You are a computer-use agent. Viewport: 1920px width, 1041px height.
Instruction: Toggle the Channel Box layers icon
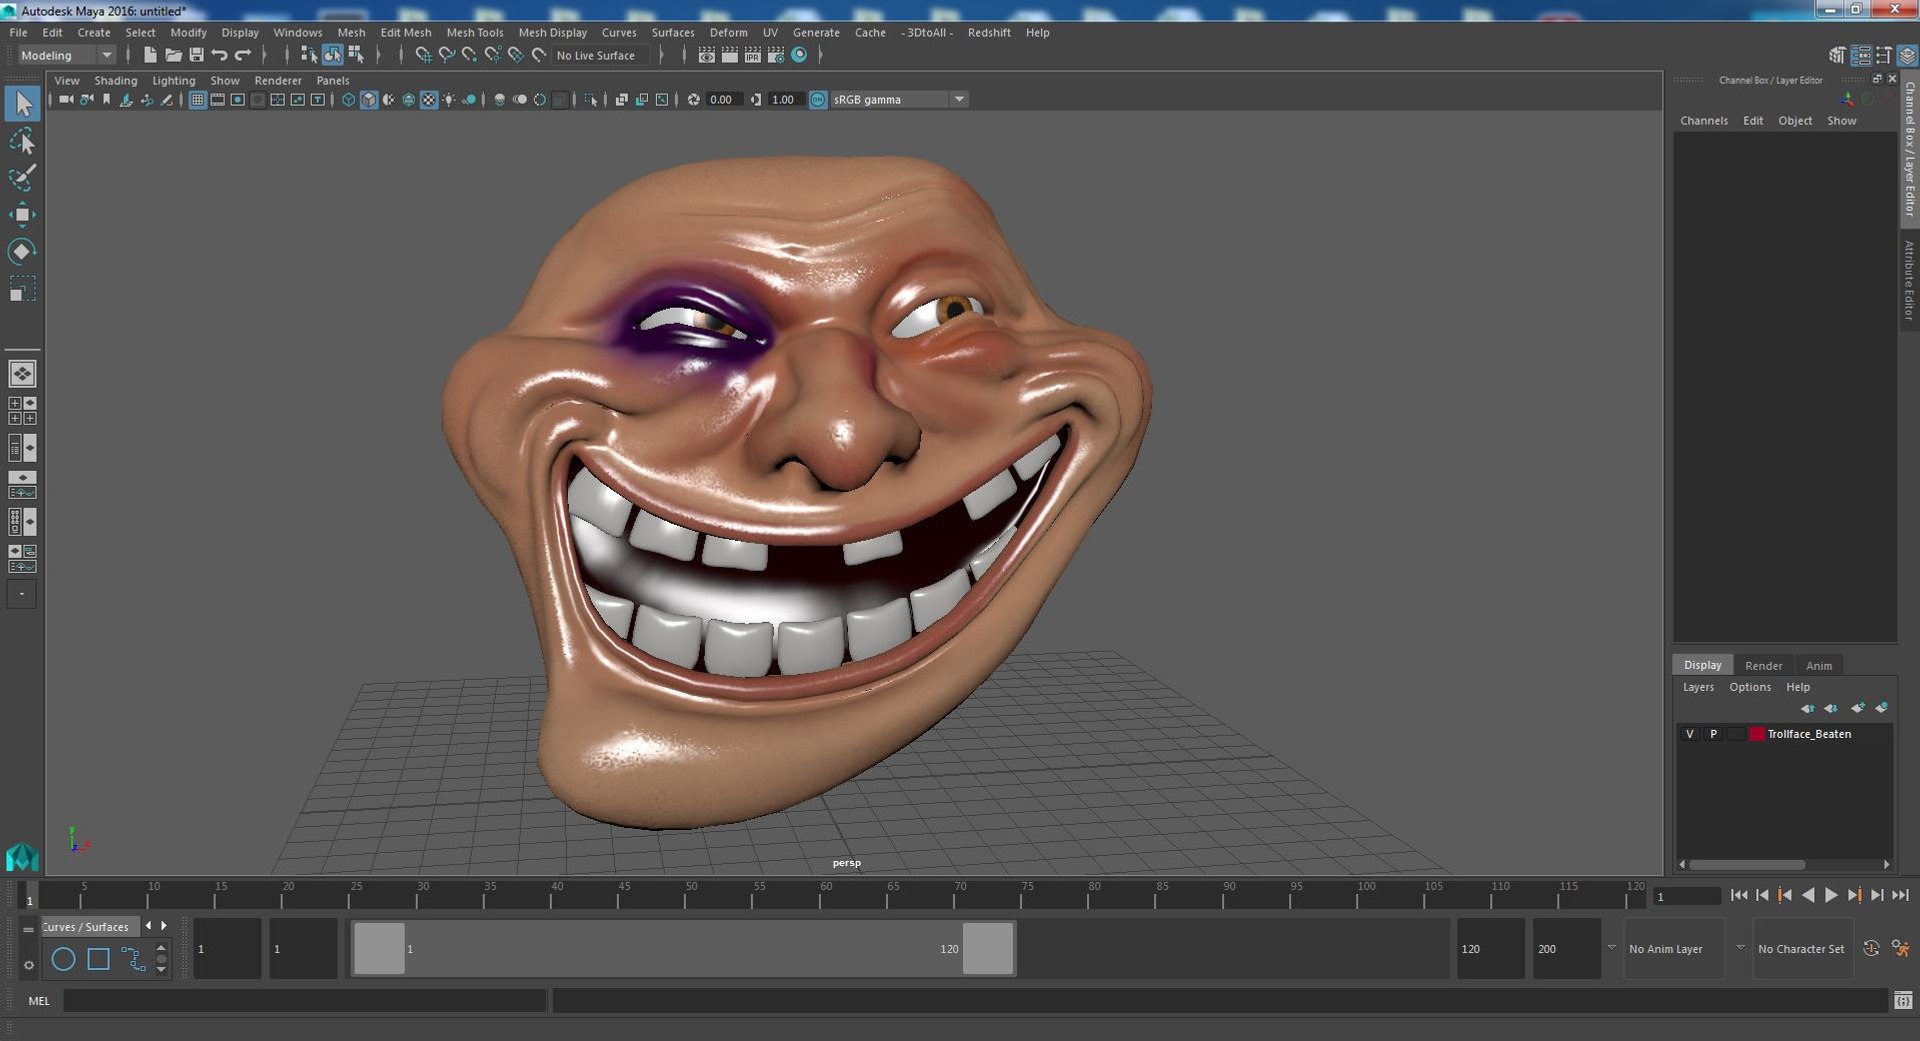[x=1907, y=55]
